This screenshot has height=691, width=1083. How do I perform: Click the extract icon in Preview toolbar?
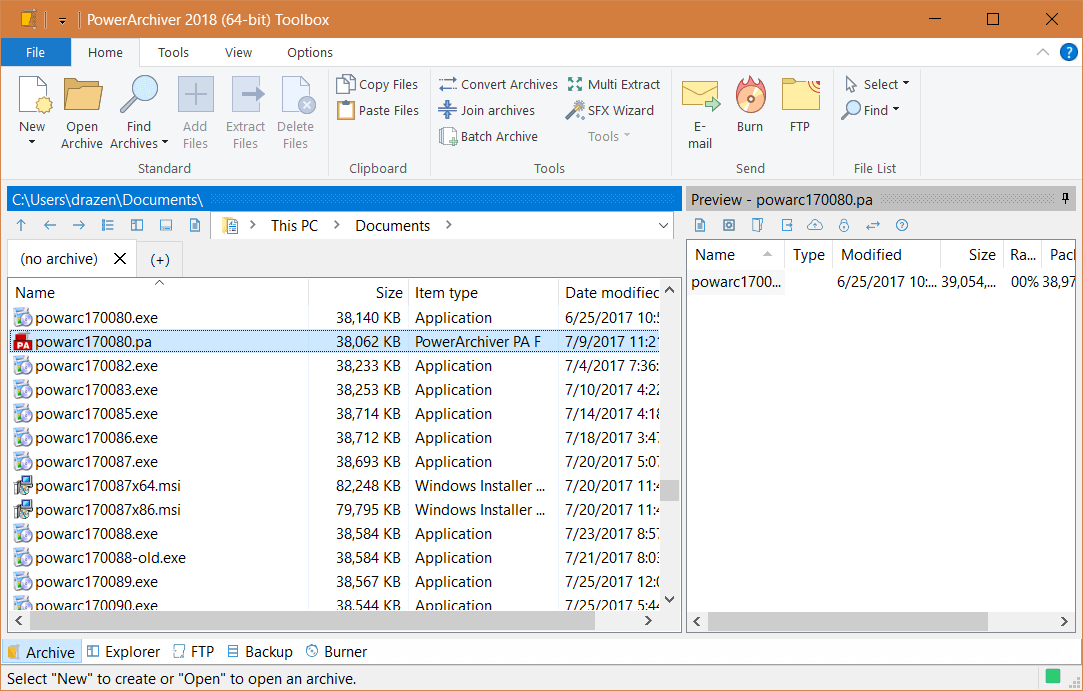[x=787, y=225]
